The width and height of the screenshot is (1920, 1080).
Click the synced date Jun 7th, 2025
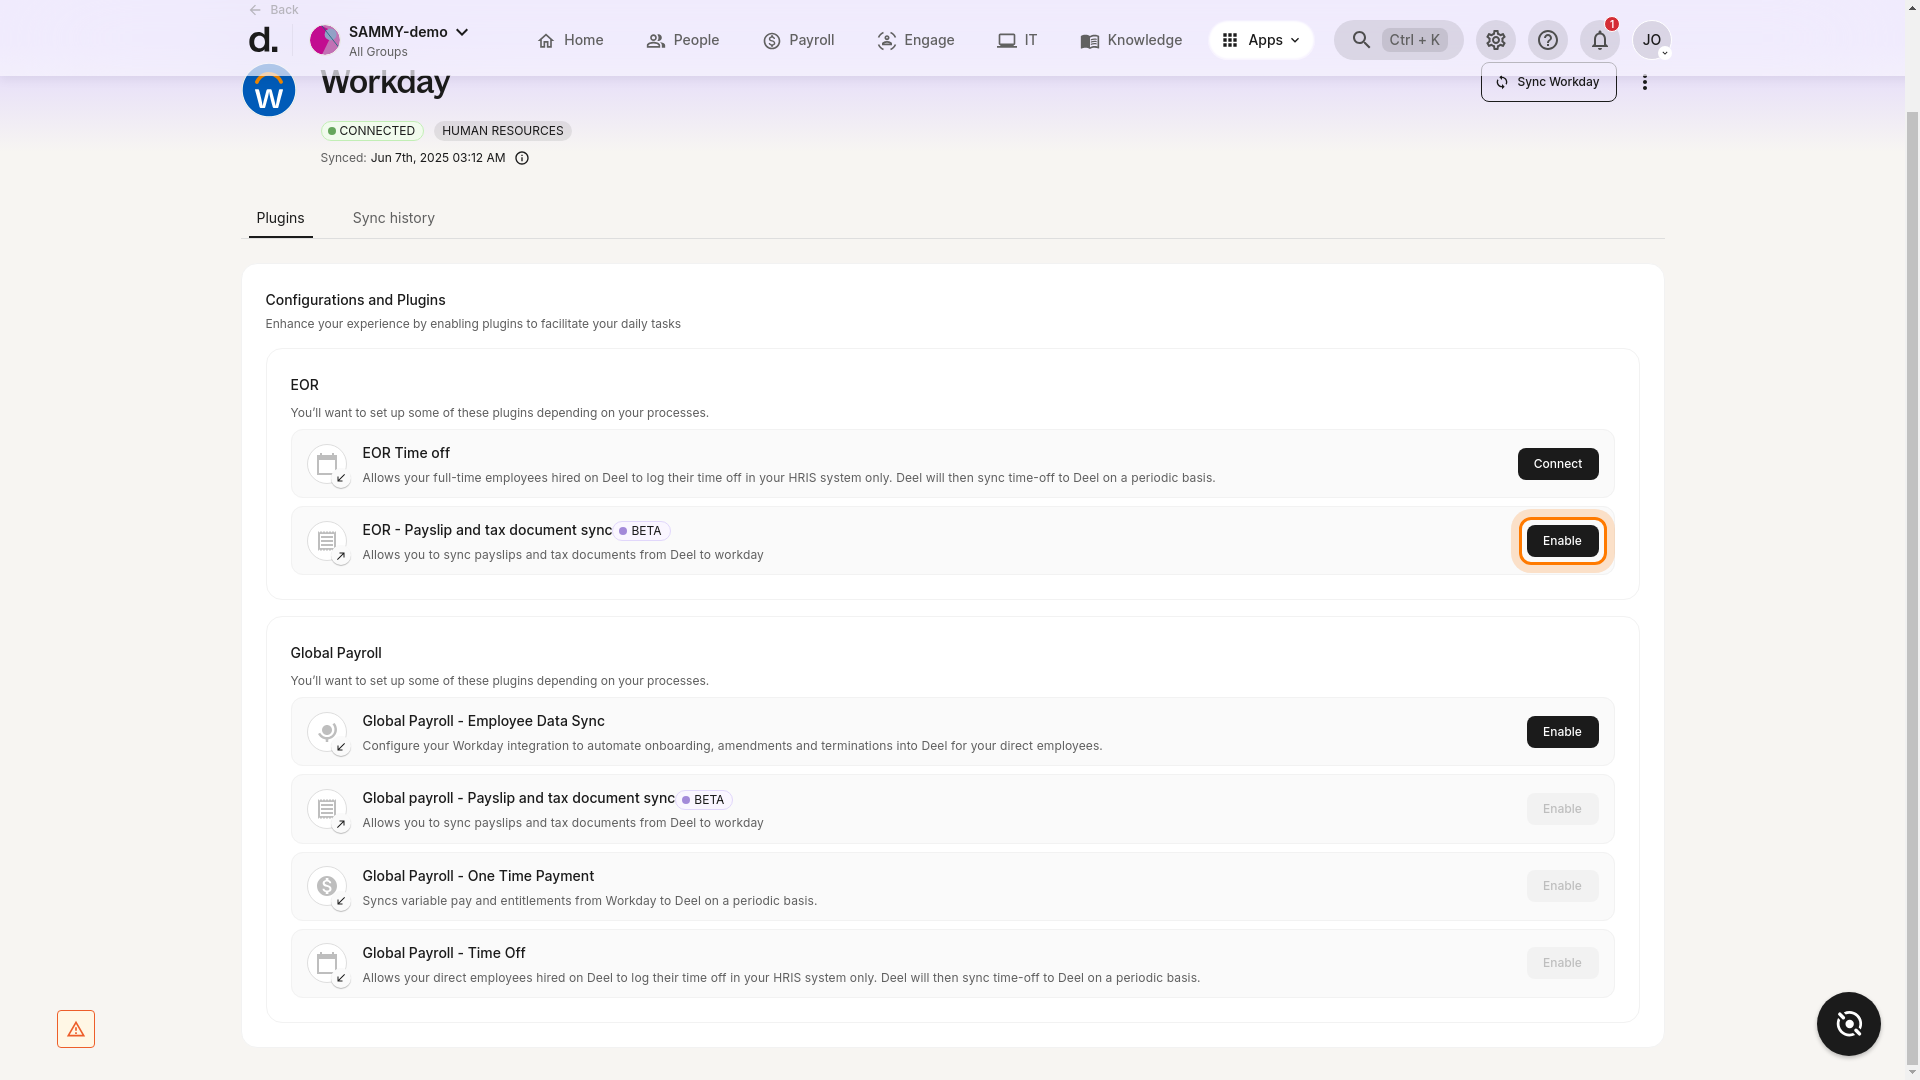pyautogui.click(x=437, y=158)
